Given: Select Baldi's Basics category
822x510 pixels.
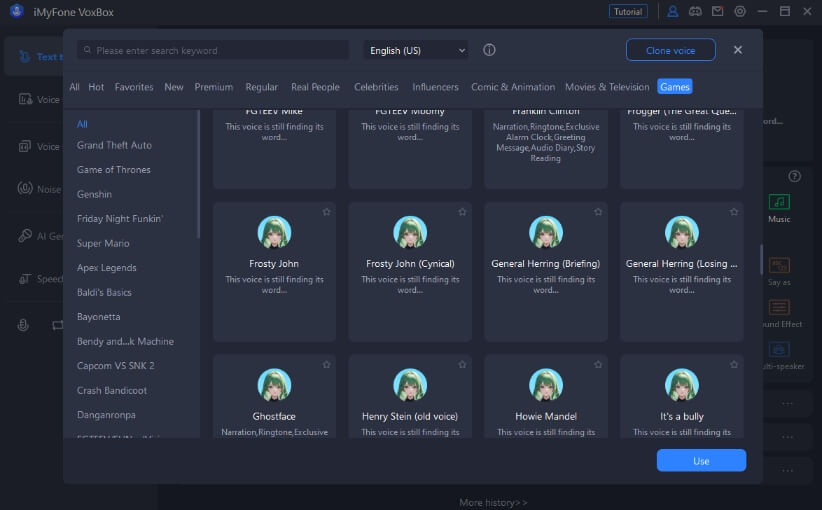Looking at the screenshot, I should [x=104, y=292].
